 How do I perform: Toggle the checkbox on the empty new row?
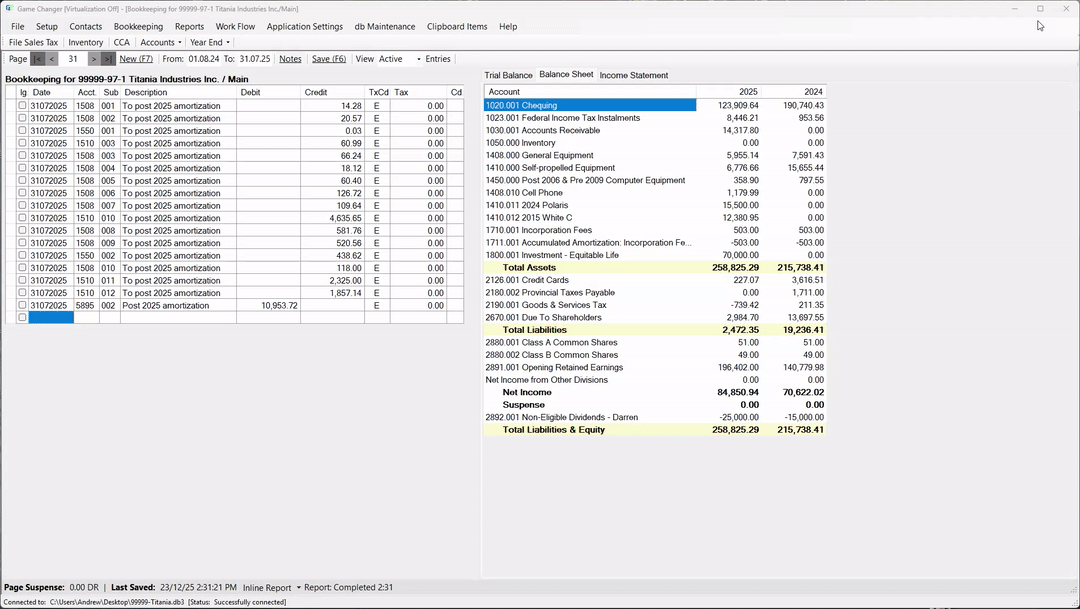pyautogui.click(x=22, y=318)
